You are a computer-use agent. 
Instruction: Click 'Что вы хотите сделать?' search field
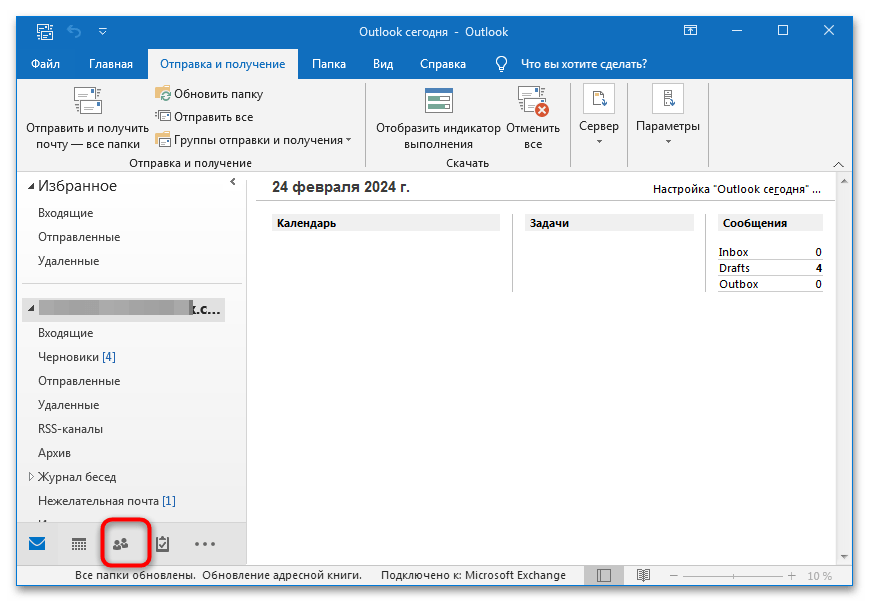click(x=584, y=64)
